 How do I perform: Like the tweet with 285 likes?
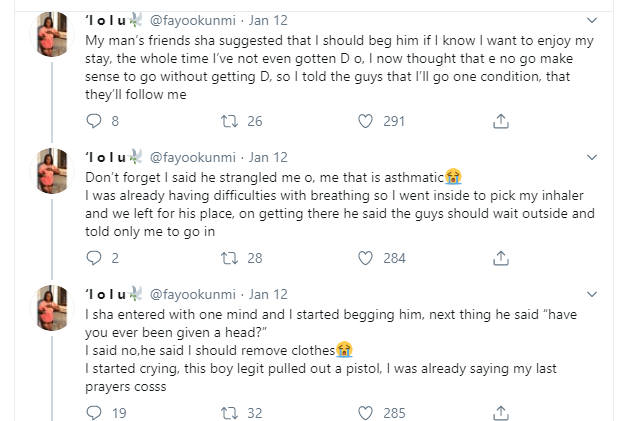click(x=366, y=412)
